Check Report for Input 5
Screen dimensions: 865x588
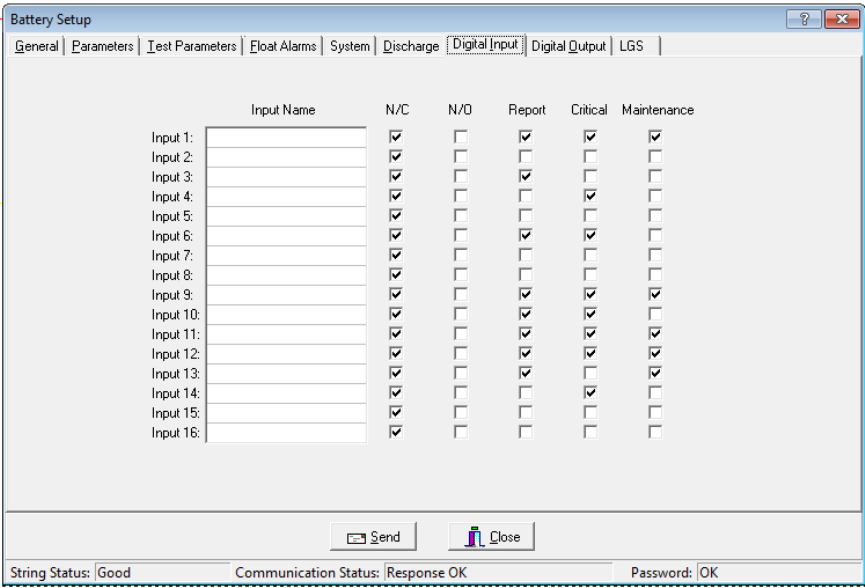pyautogui.click(x=526, y=216)
